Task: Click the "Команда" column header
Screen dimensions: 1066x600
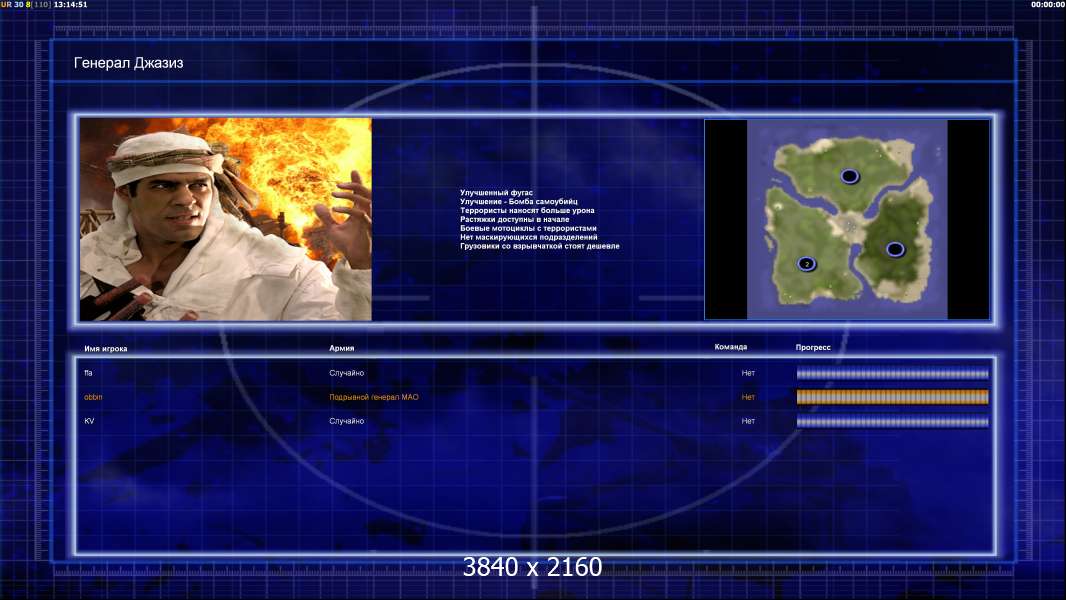Action: tap(731, 347)
